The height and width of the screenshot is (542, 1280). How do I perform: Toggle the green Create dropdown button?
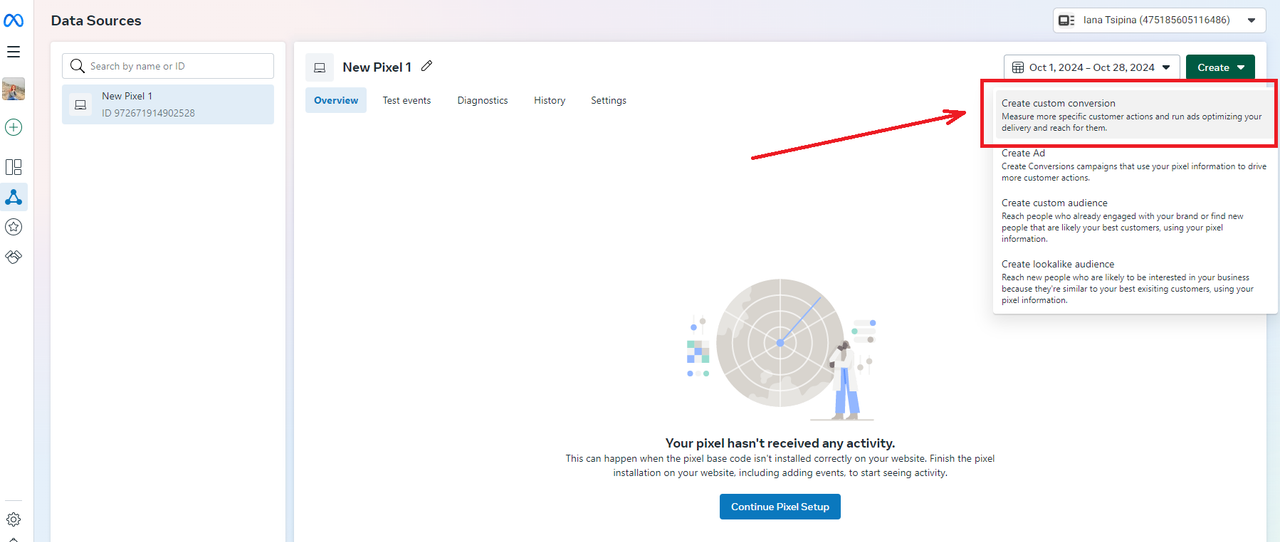click(1220, 67)
